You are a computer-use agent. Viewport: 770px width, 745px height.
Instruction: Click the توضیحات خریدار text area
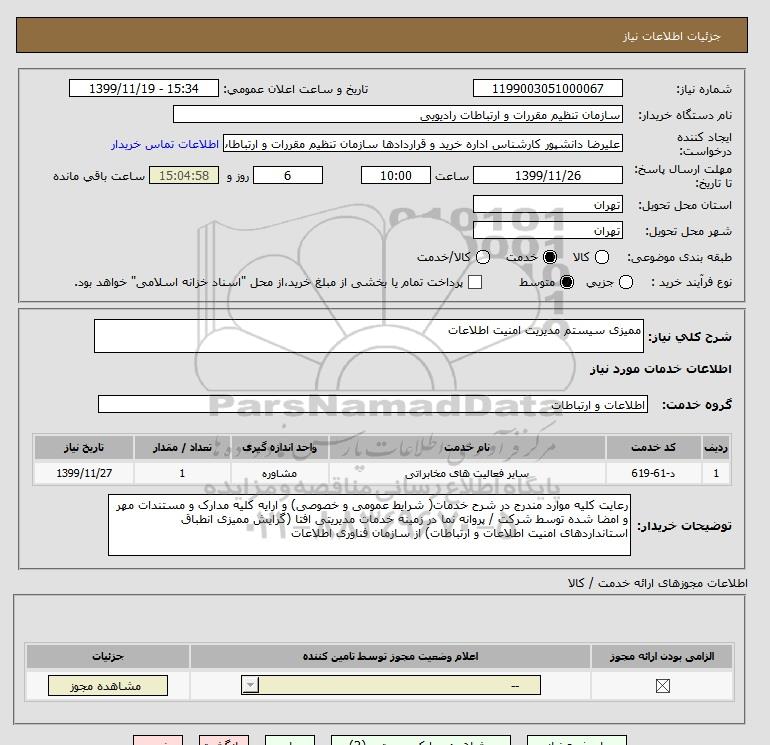(369, 525)
